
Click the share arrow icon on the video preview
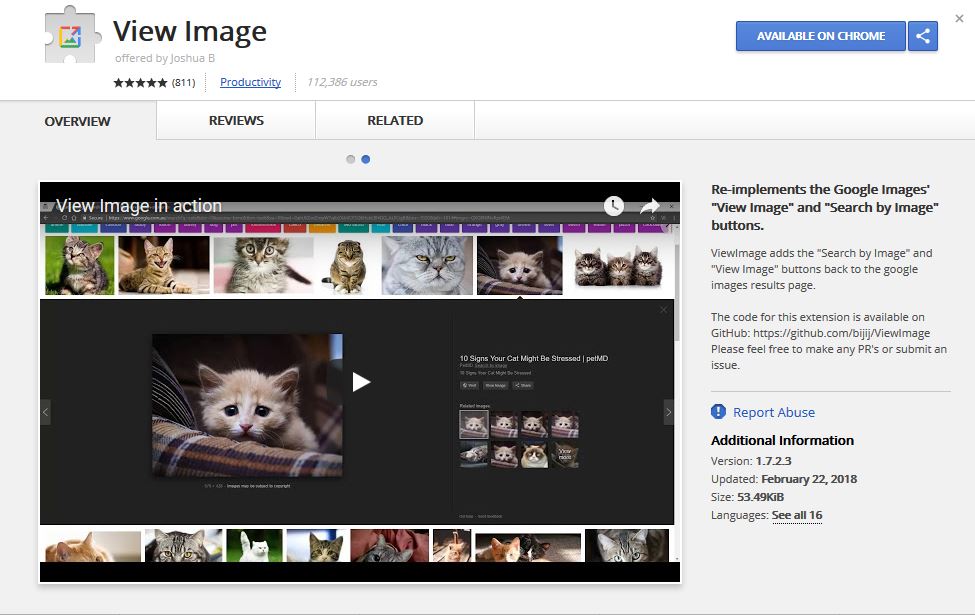[651, 206]
